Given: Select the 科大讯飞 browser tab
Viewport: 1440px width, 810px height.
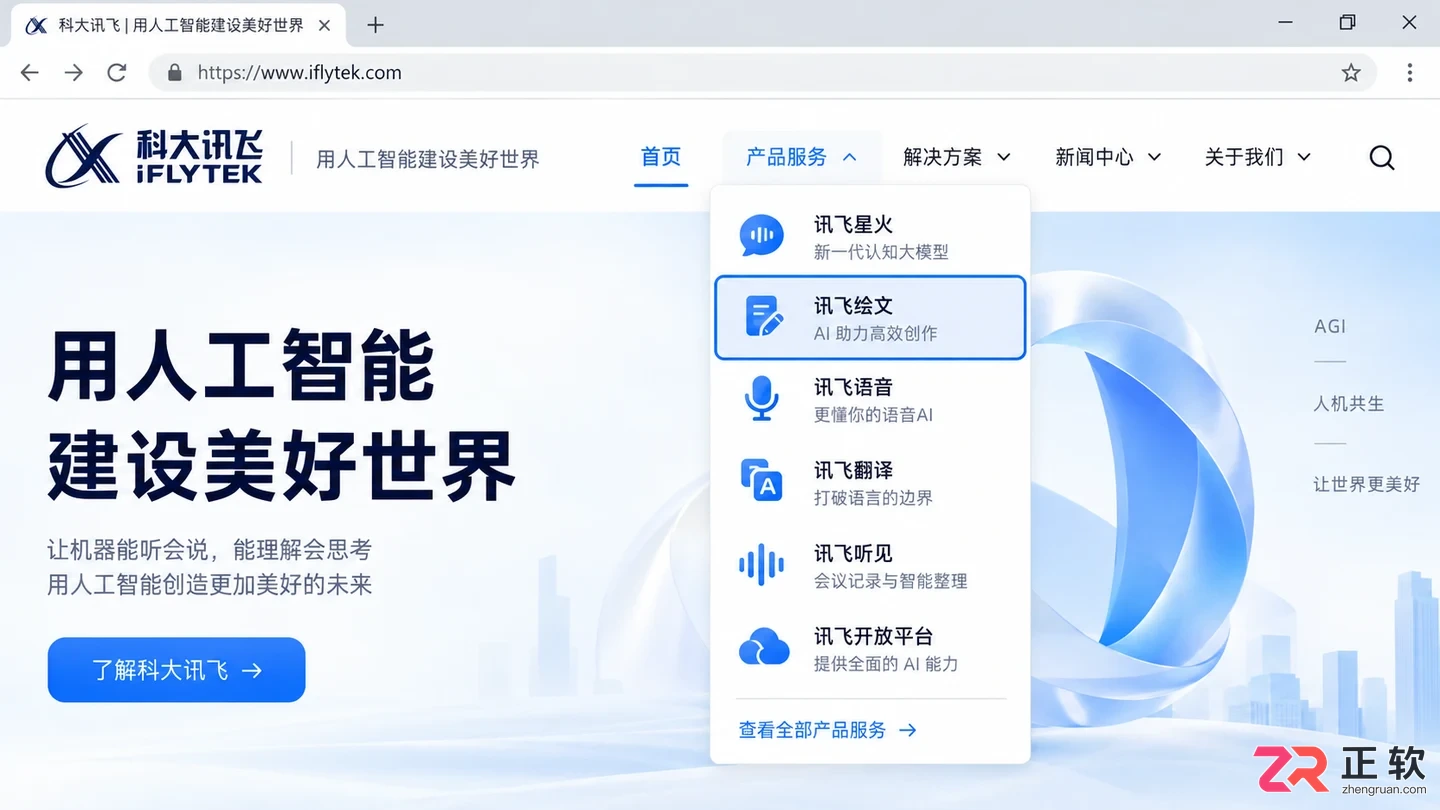Looking at the screenshot, I should pyautogui.click(x=180, y=25).
